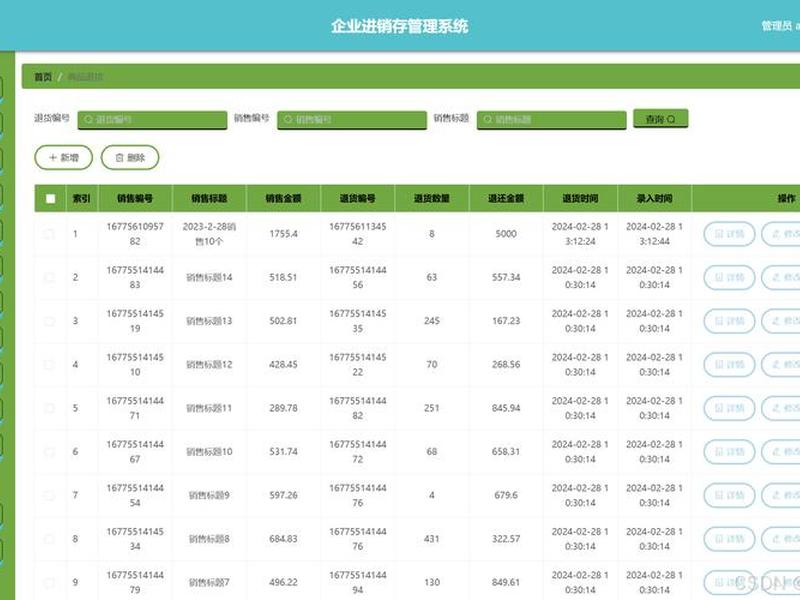This screenshot has height=600, width=800.
Task: Click the 首页 breadcrumb link
Action: pos(43,77)
